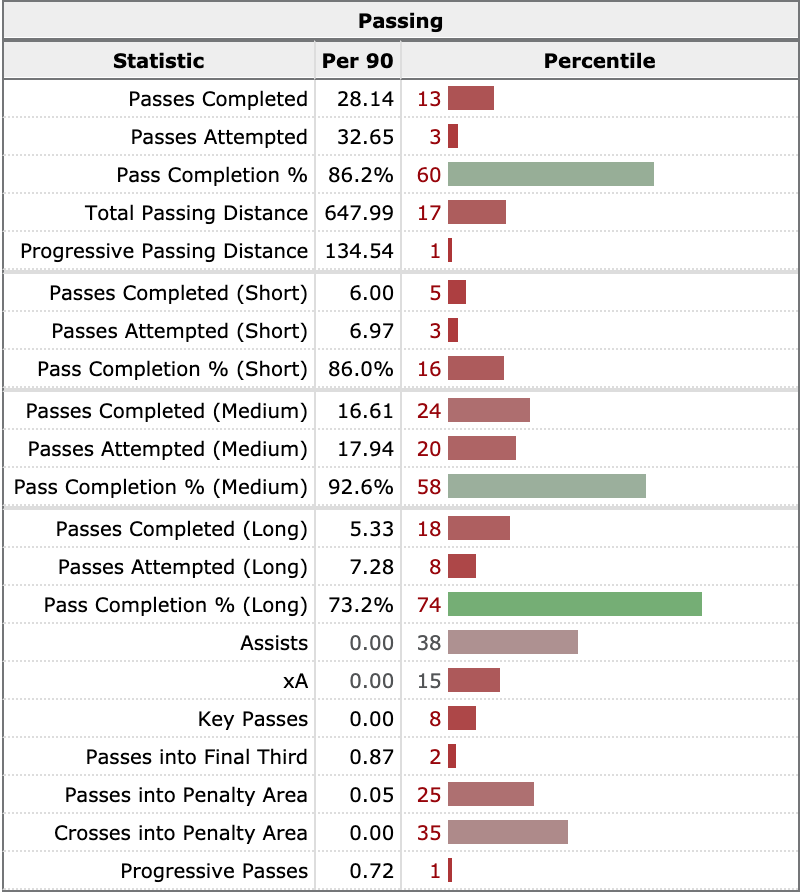
Task: Click the Passing table title
Action: (x=400, y=20)
